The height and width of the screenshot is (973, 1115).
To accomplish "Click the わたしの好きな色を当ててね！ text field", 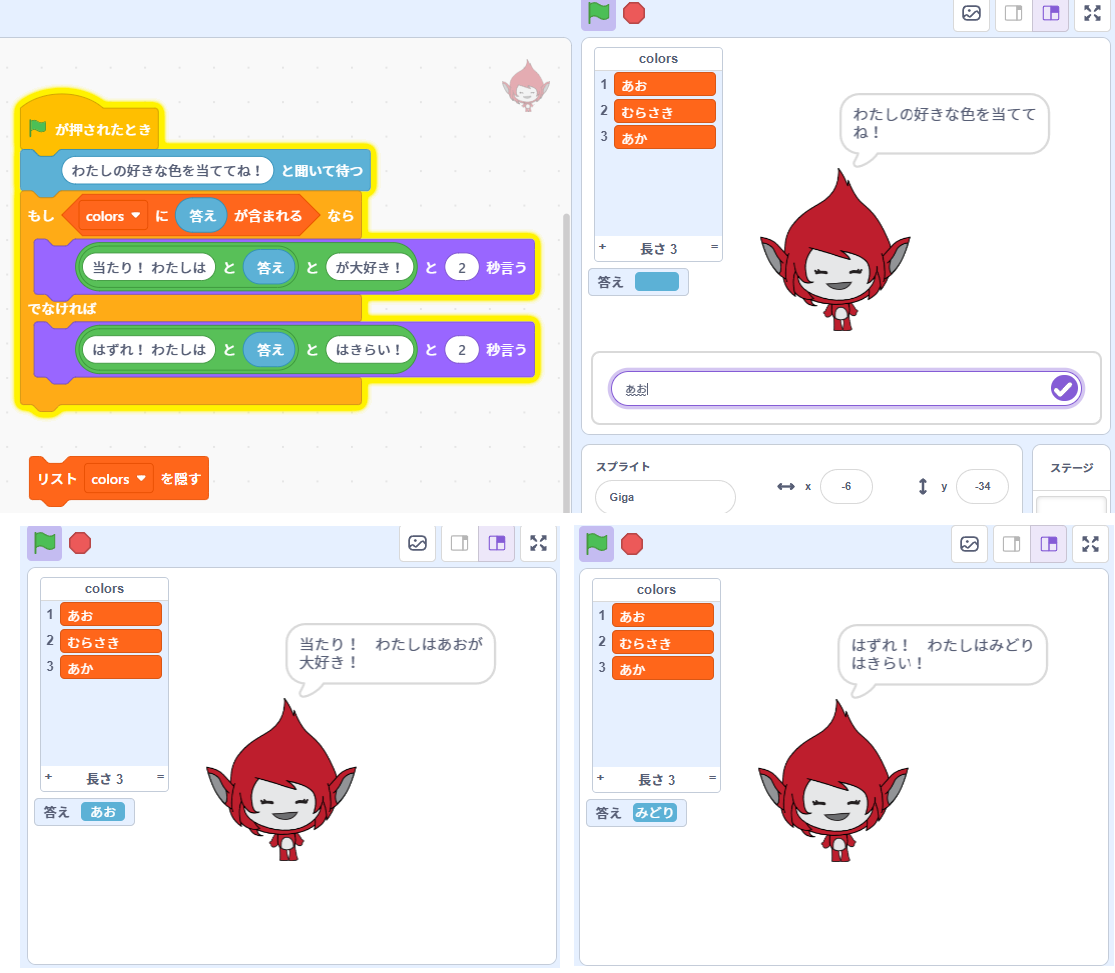I will click(x=167, y=171).
